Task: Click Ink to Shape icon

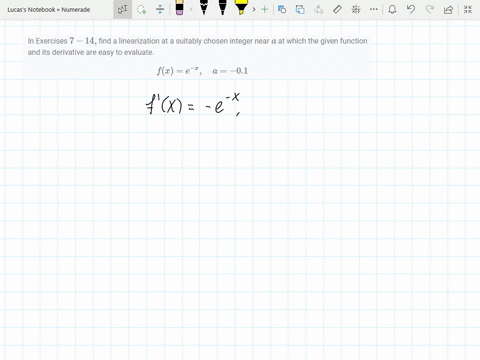Action: pos(300,9)
